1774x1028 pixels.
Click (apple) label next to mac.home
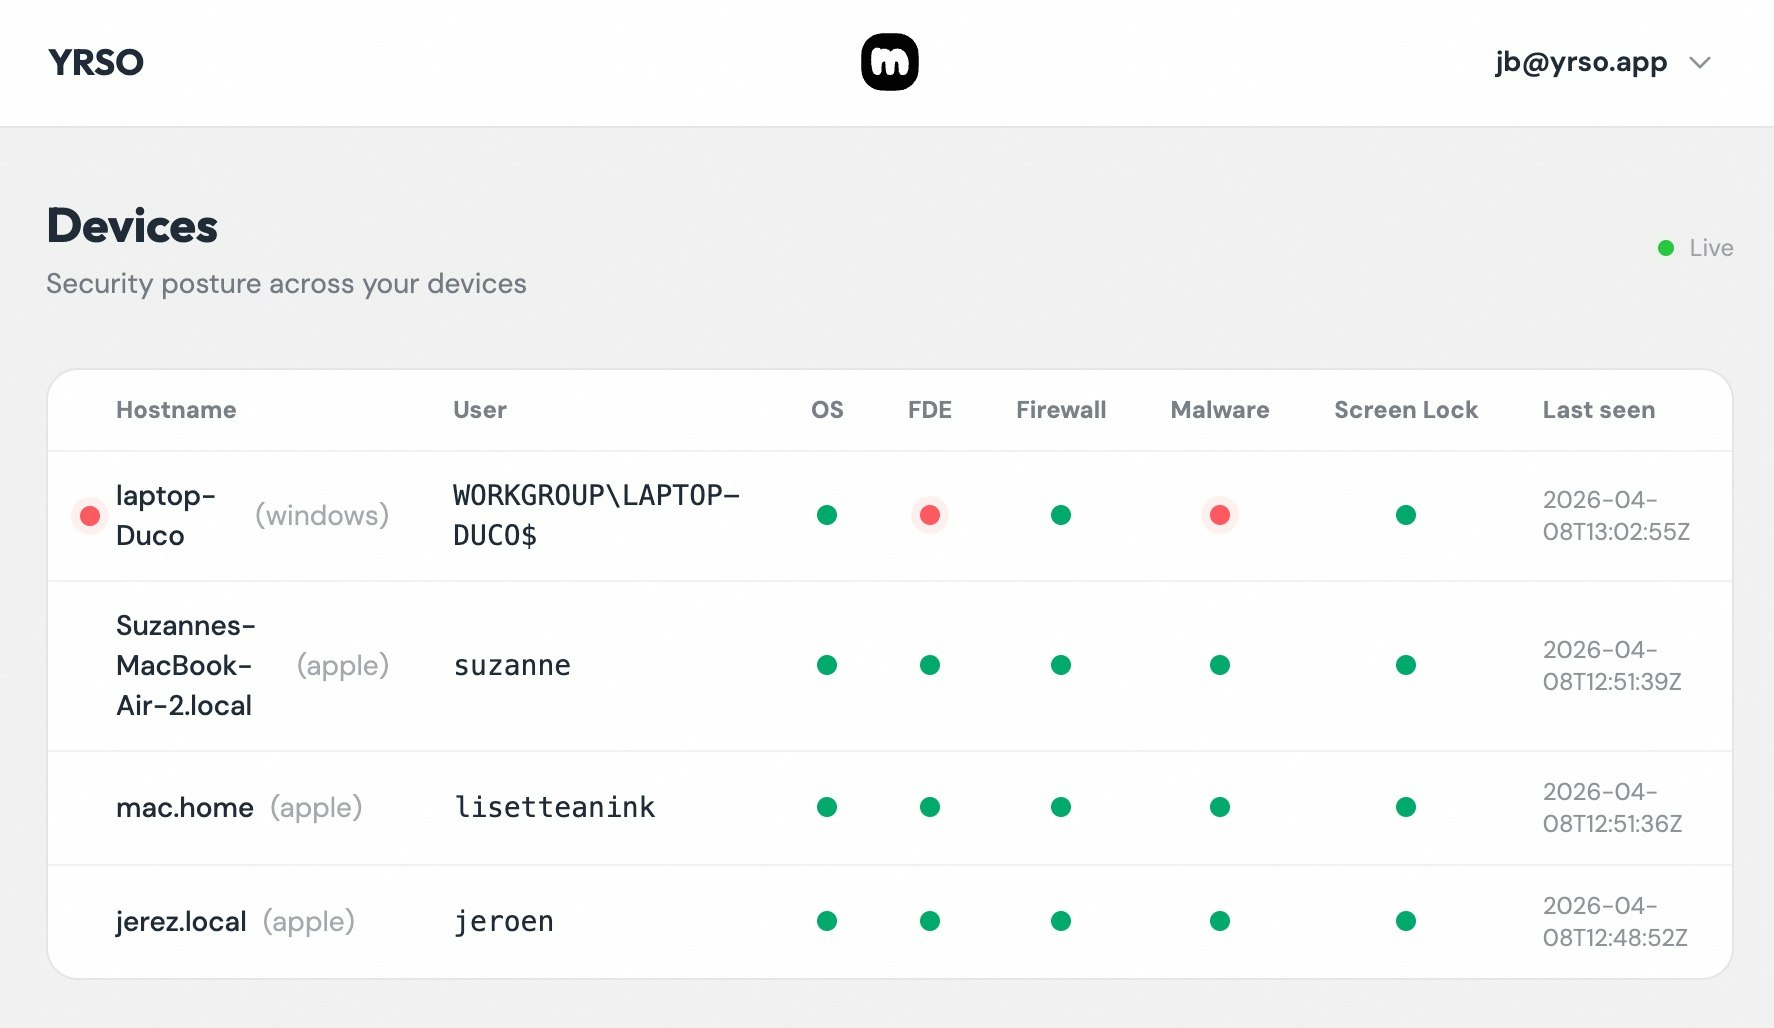coord(316,808)
